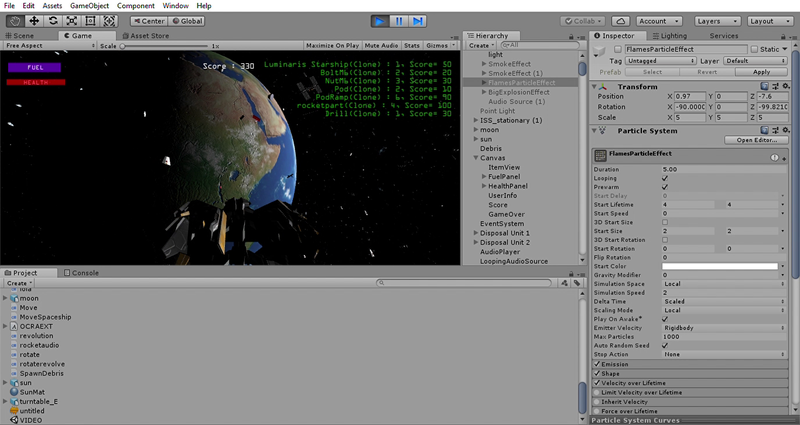Disable the Prewarm checkbox

point(665,189)
